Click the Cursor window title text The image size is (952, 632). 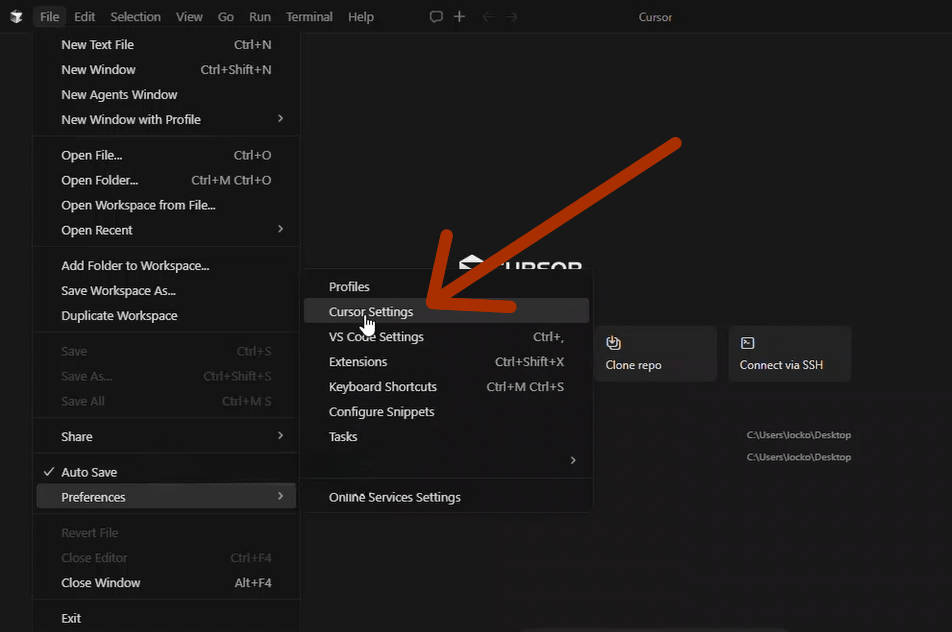(655, 17)
